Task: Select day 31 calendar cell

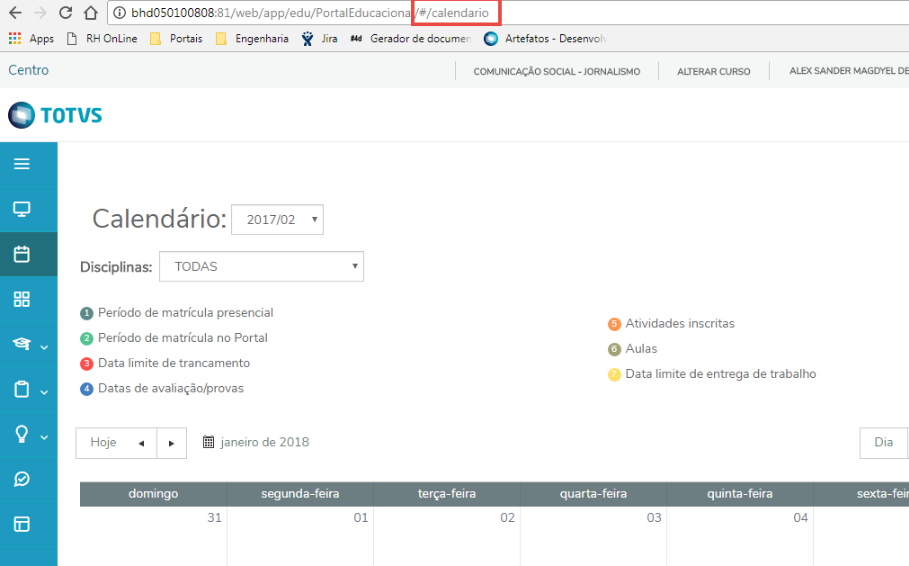Action: (x=154, y=536)
